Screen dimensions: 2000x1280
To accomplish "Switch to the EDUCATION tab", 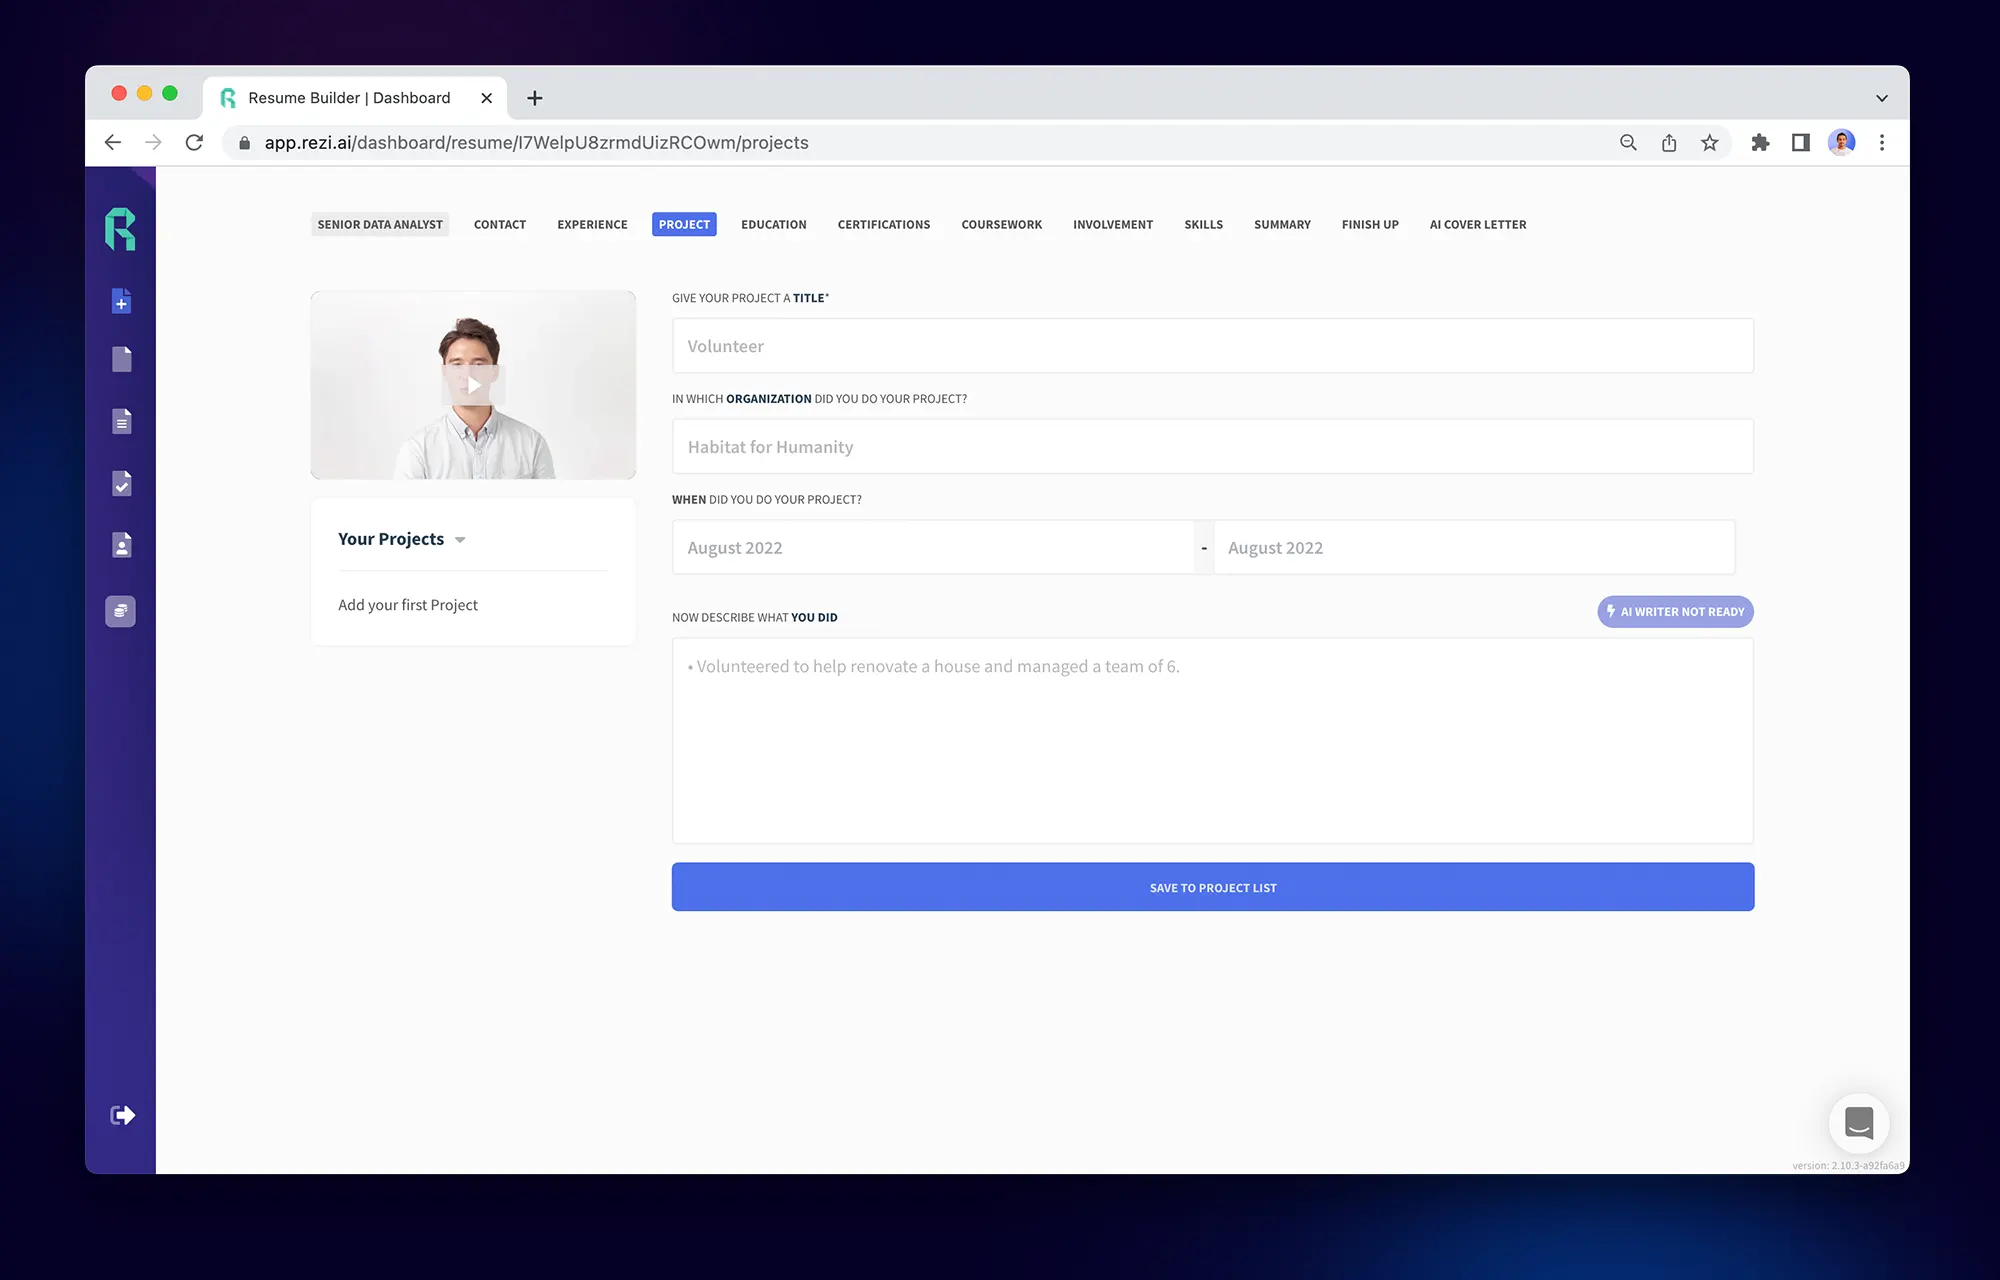I will pos(773,224).
